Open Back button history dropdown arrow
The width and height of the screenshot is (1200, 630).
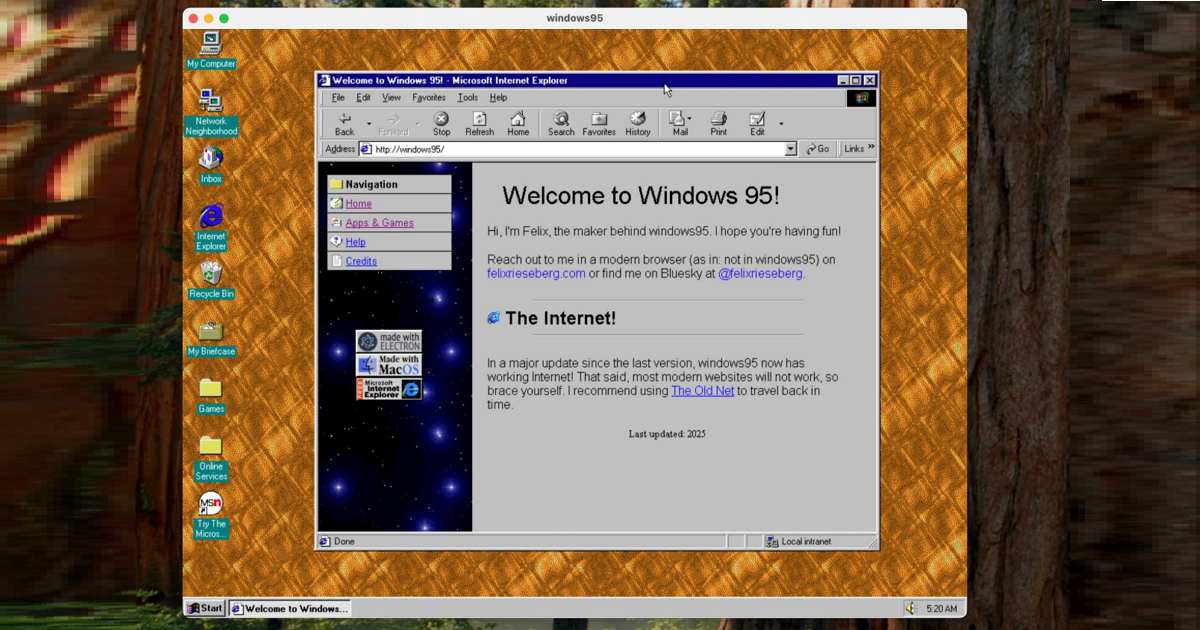point(369,124)
